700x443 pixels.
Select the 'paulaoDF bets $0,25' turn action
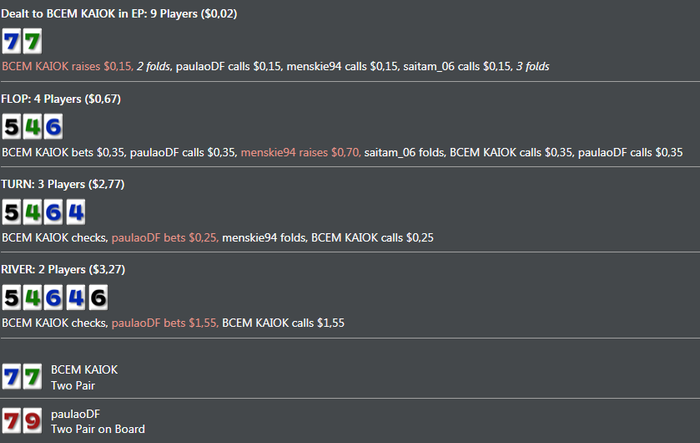coord(165,238)
